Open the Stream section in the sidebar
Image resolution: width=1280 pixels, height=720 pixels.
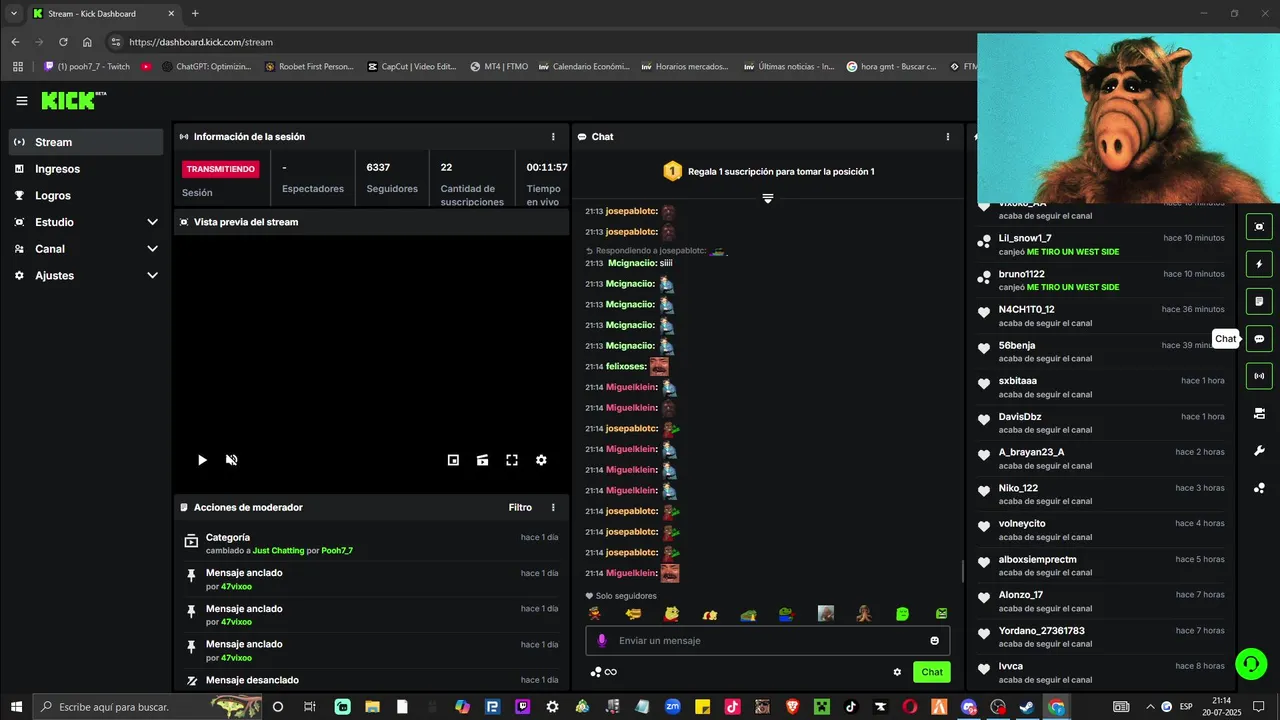86,142
